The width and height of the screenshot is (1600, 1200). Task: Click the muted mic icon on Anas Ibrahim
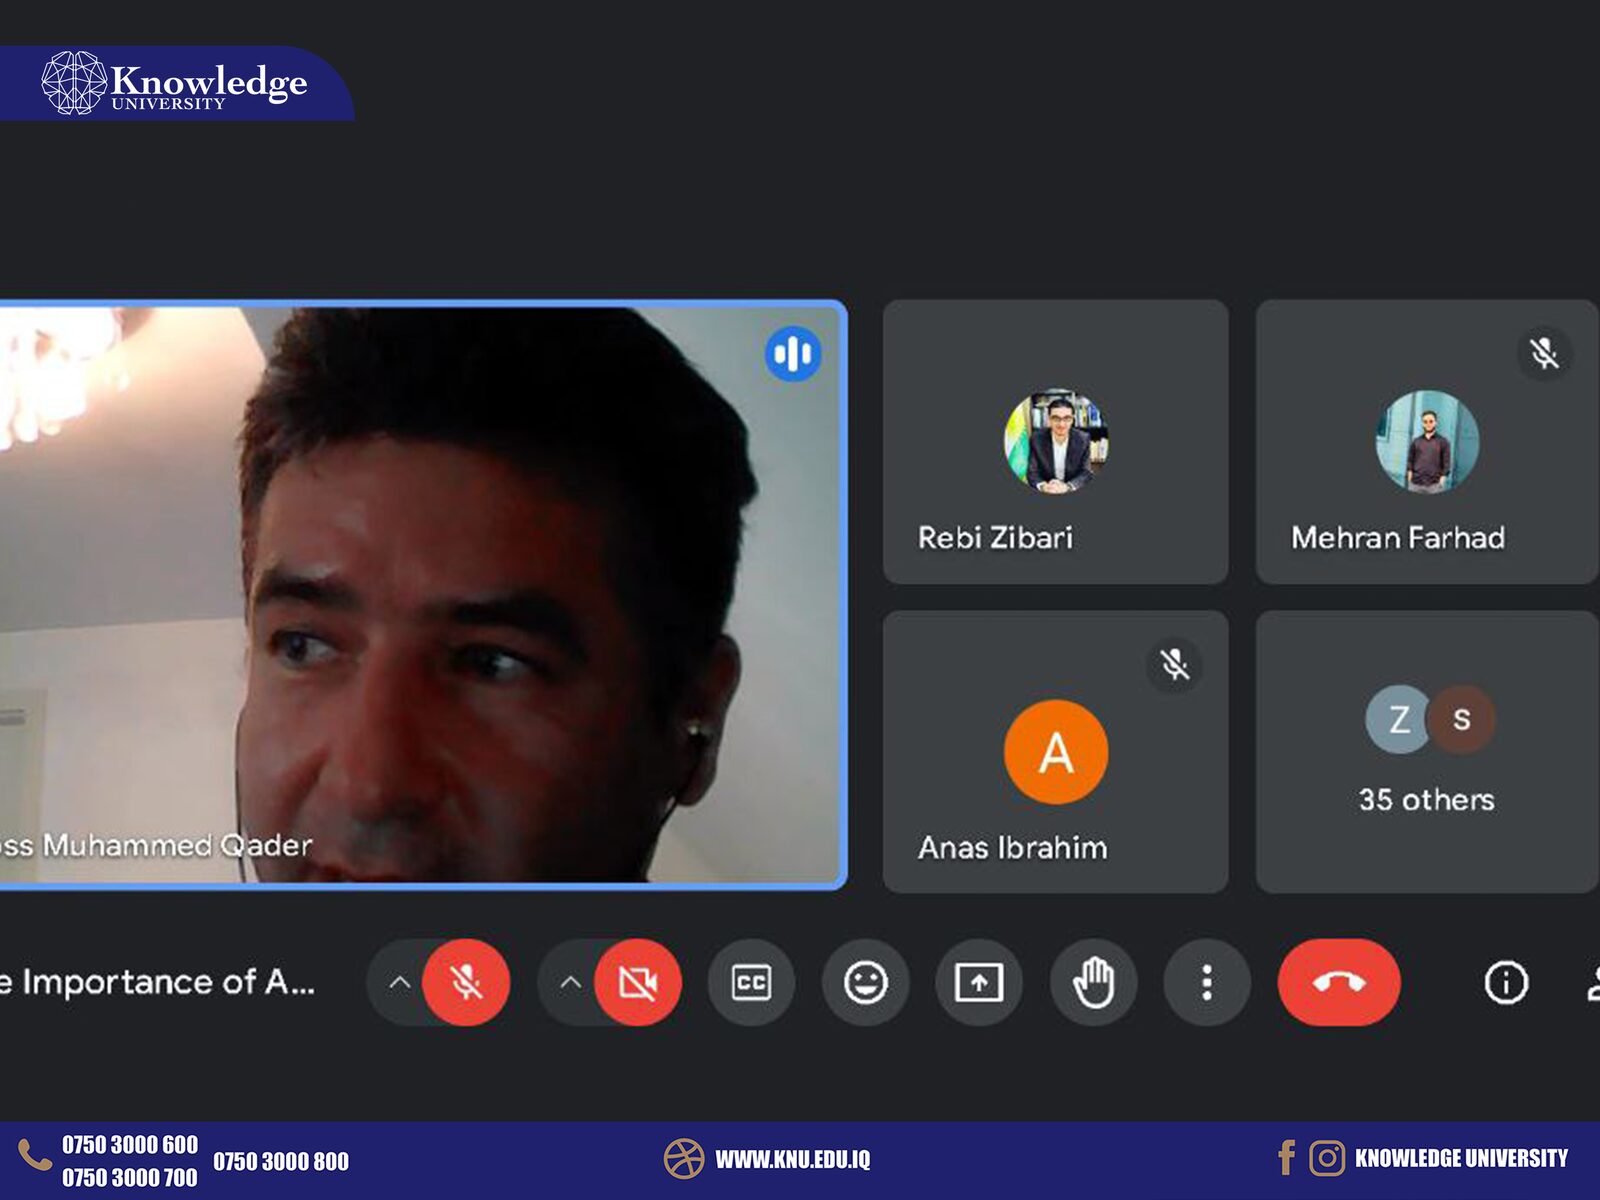(x=1174, y=664)
